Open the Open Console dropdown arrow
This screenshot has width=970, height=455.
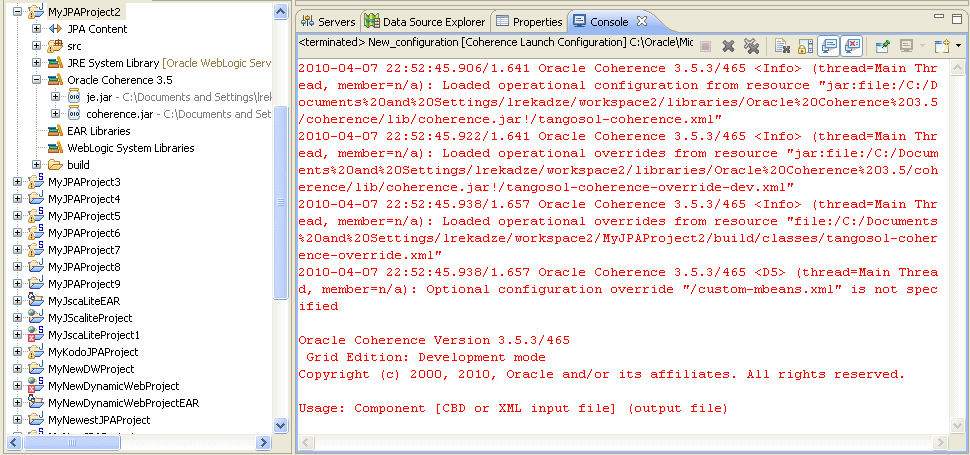[958, 46]
